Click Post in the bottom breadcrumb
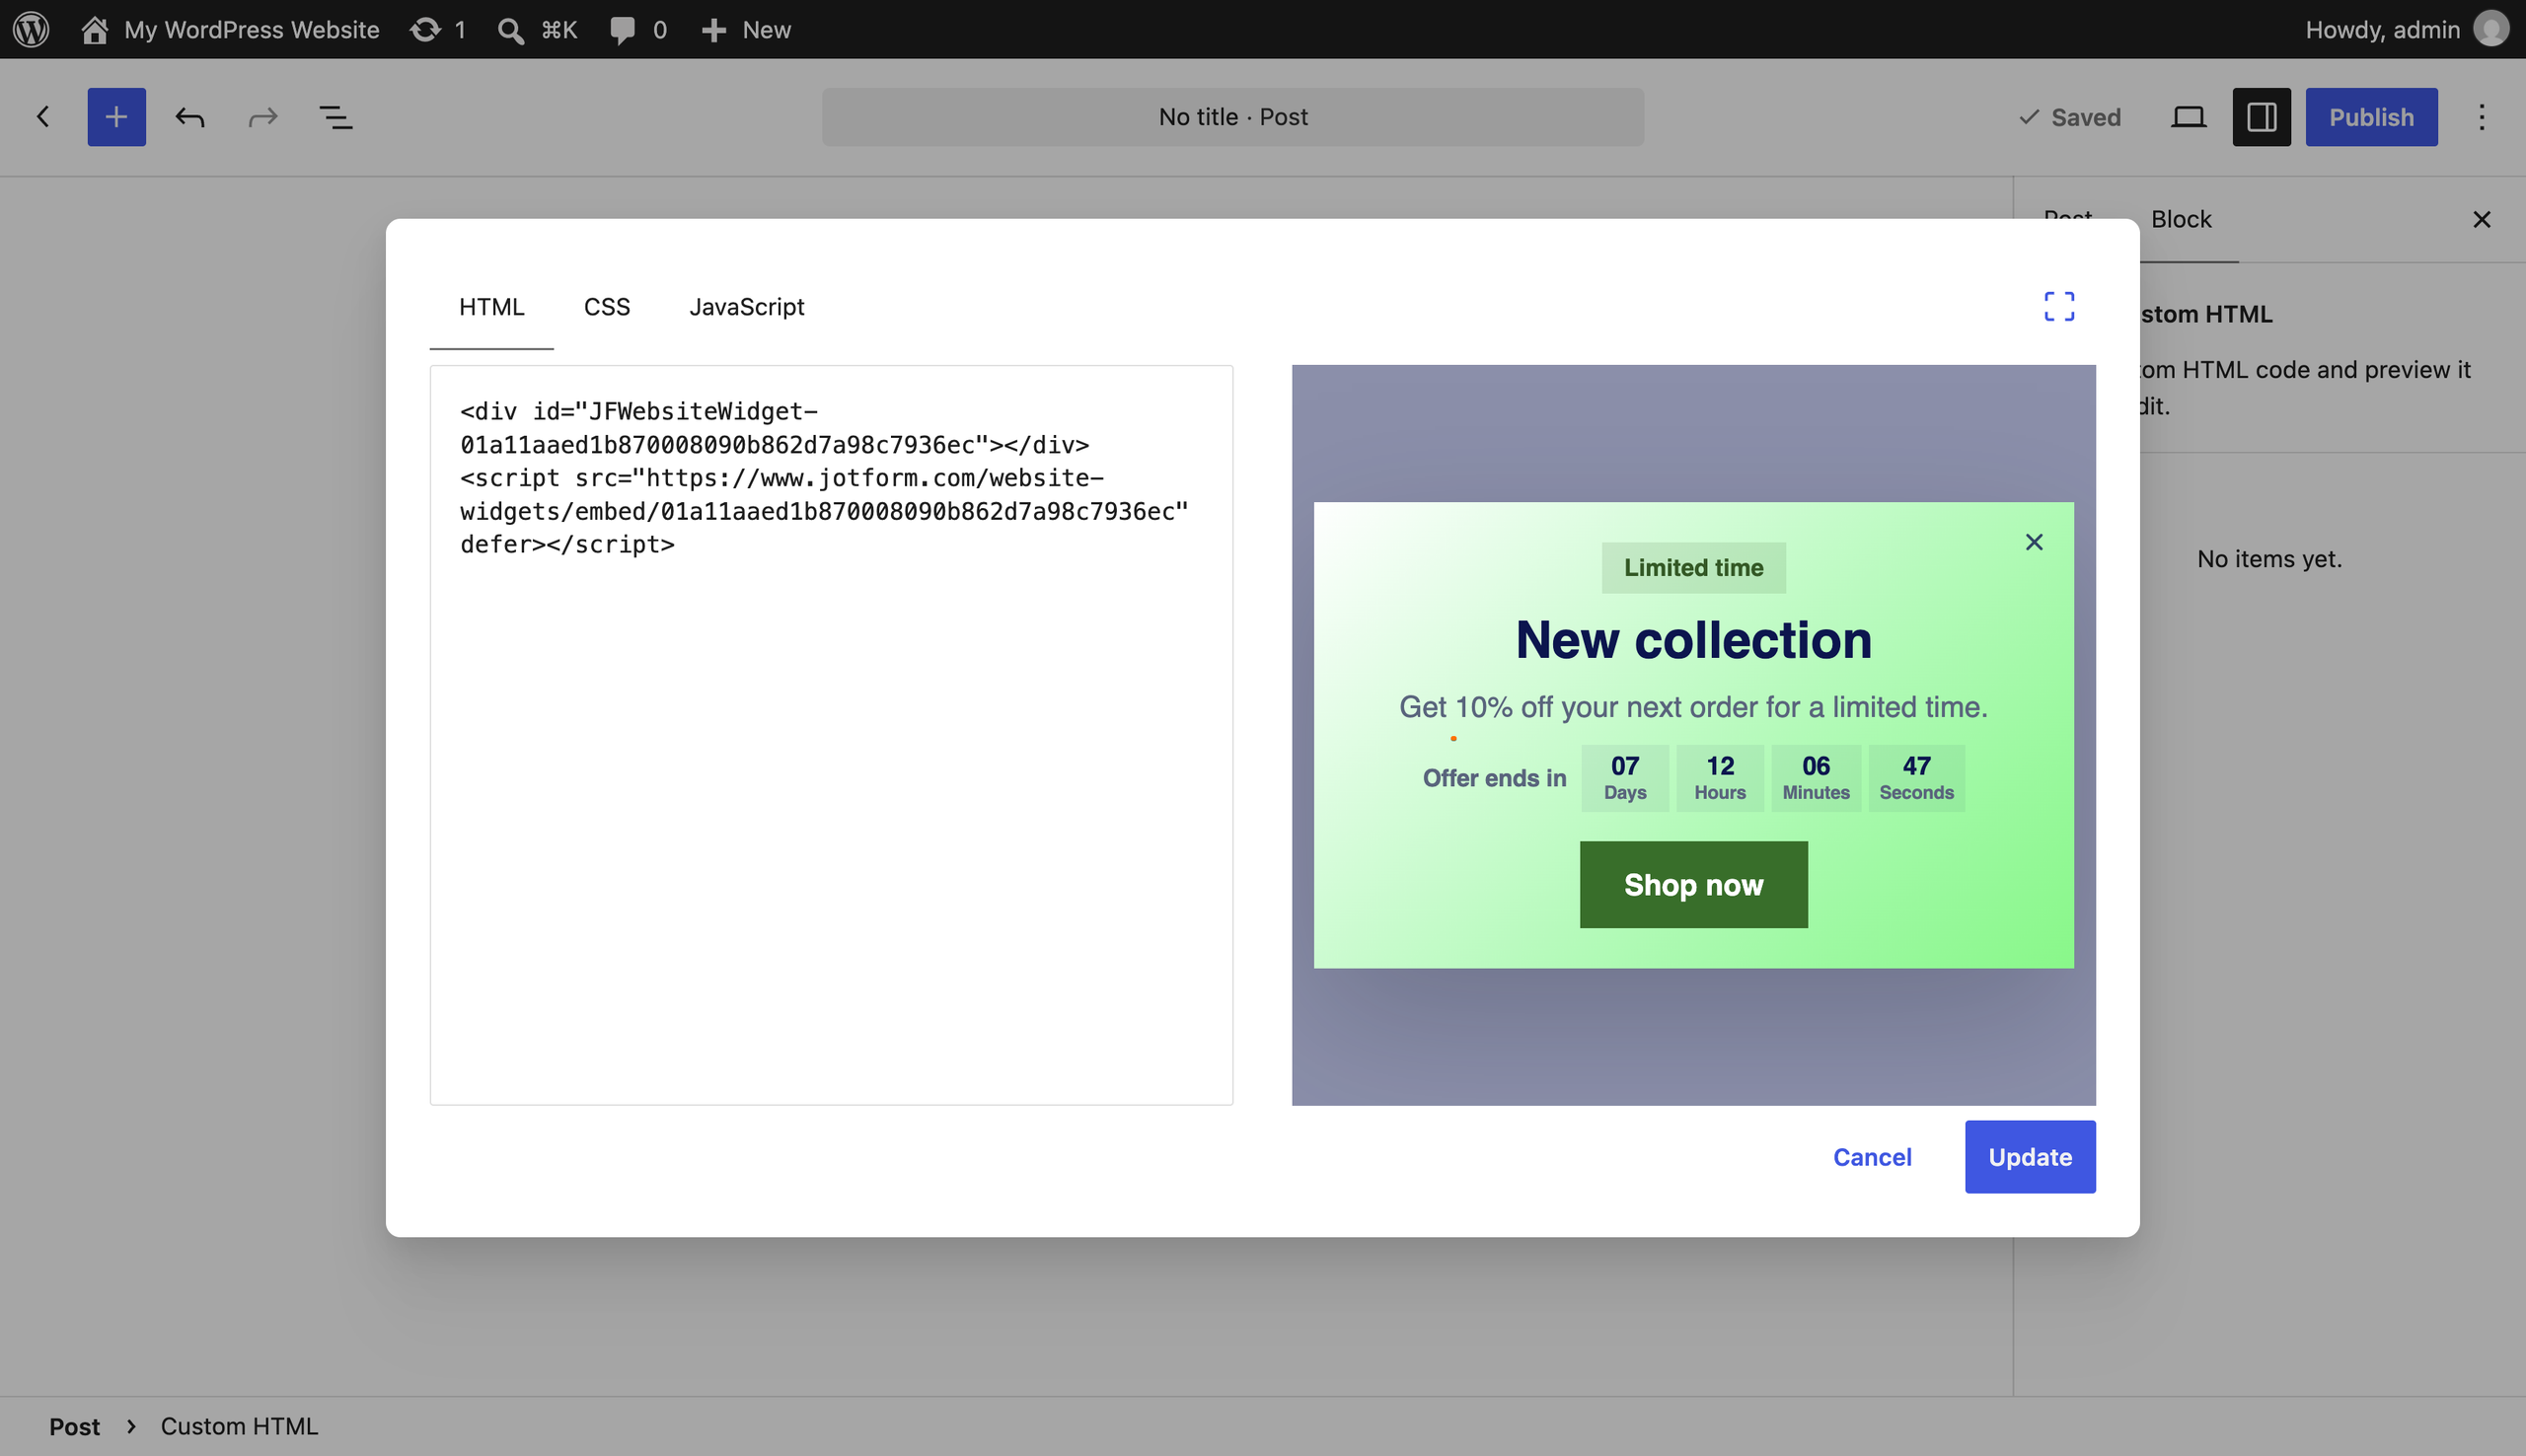Screen dimensions: 2526x1456 point(74,1426)
